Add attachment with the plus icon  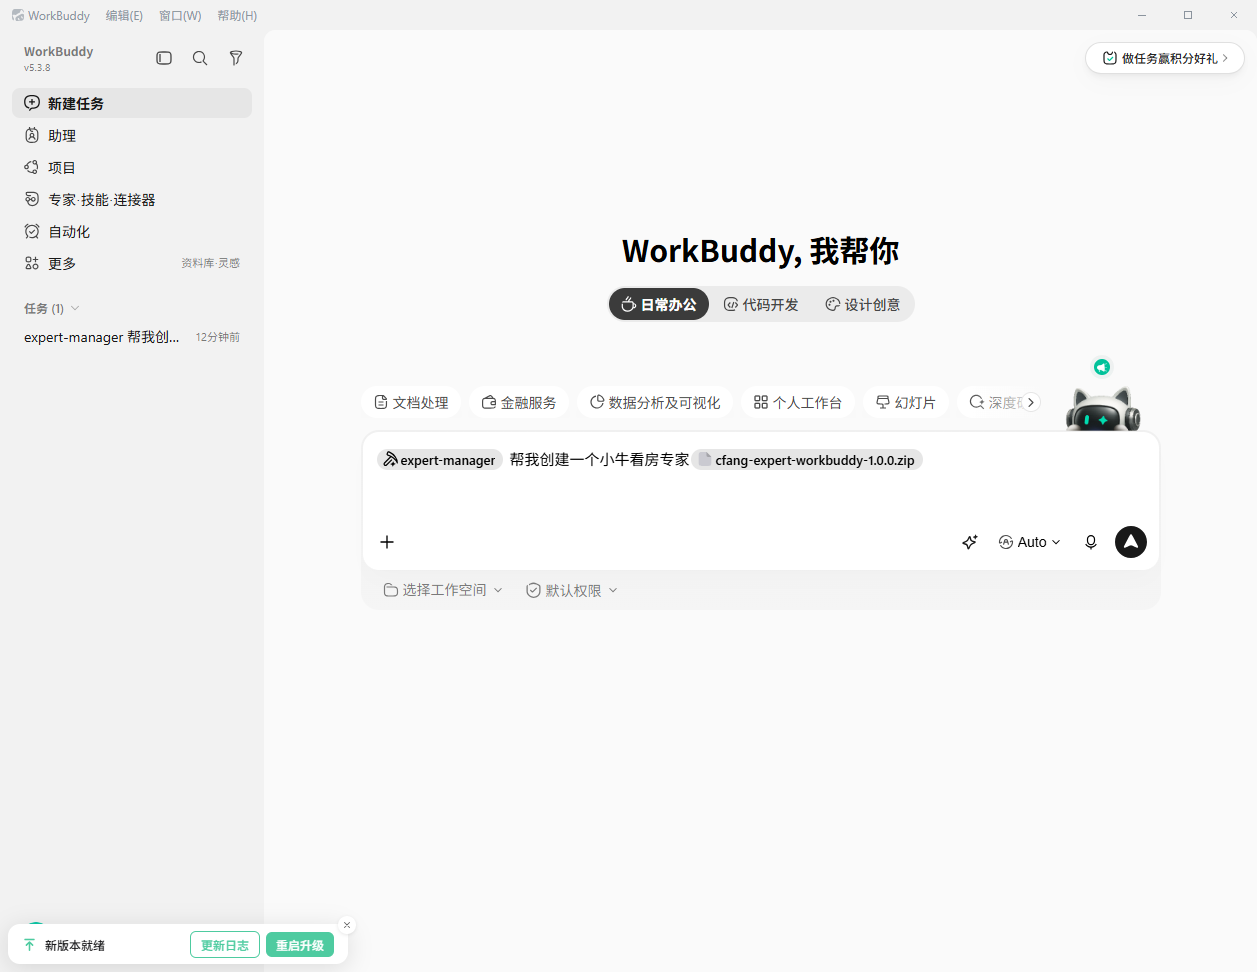pos(387,542)
